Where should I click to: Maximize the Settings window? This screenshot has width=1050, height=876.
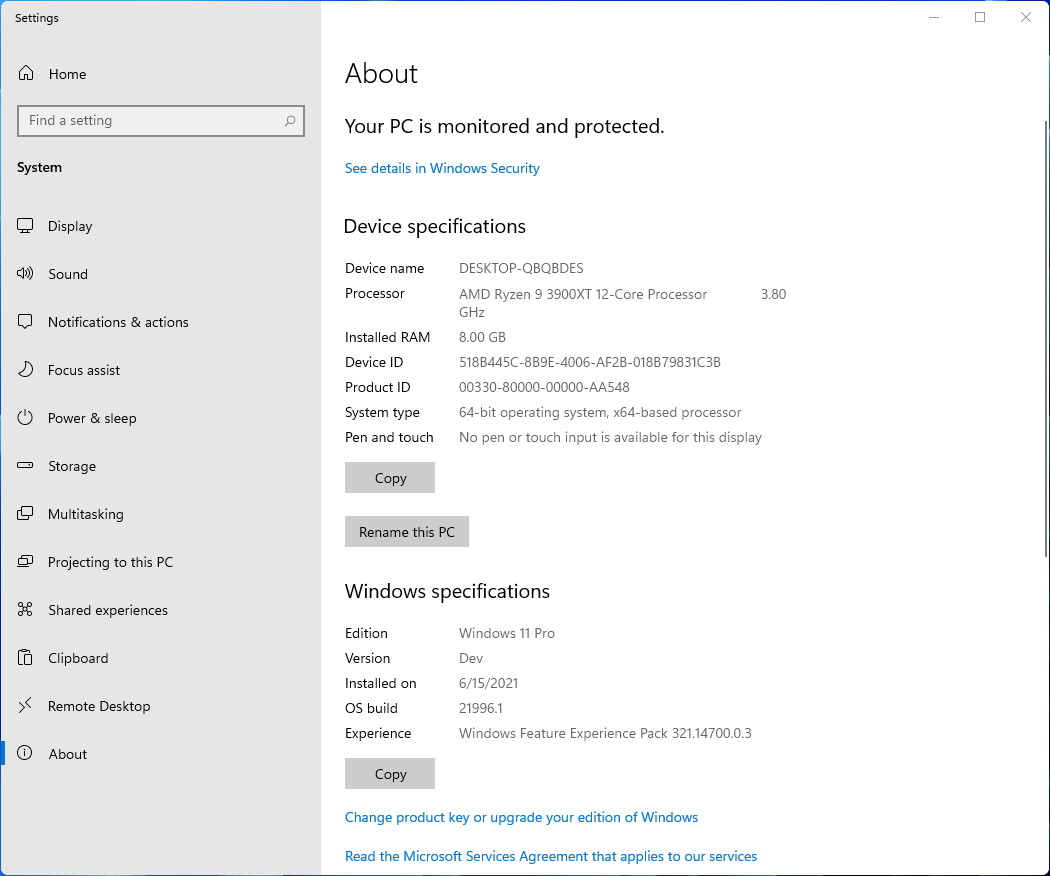(980, 17)
